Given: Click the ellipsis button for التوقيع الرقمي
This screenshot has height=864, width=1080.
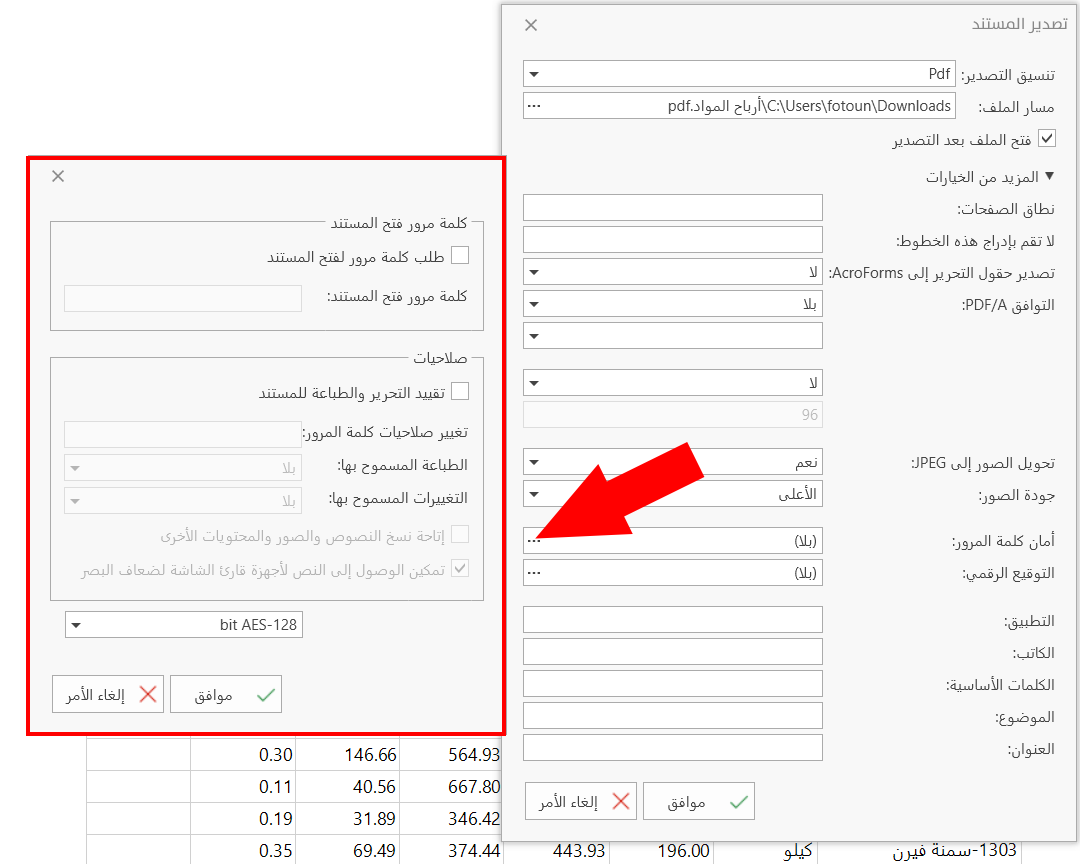Looking at the screenshot, I should click(x=534, y=573).
